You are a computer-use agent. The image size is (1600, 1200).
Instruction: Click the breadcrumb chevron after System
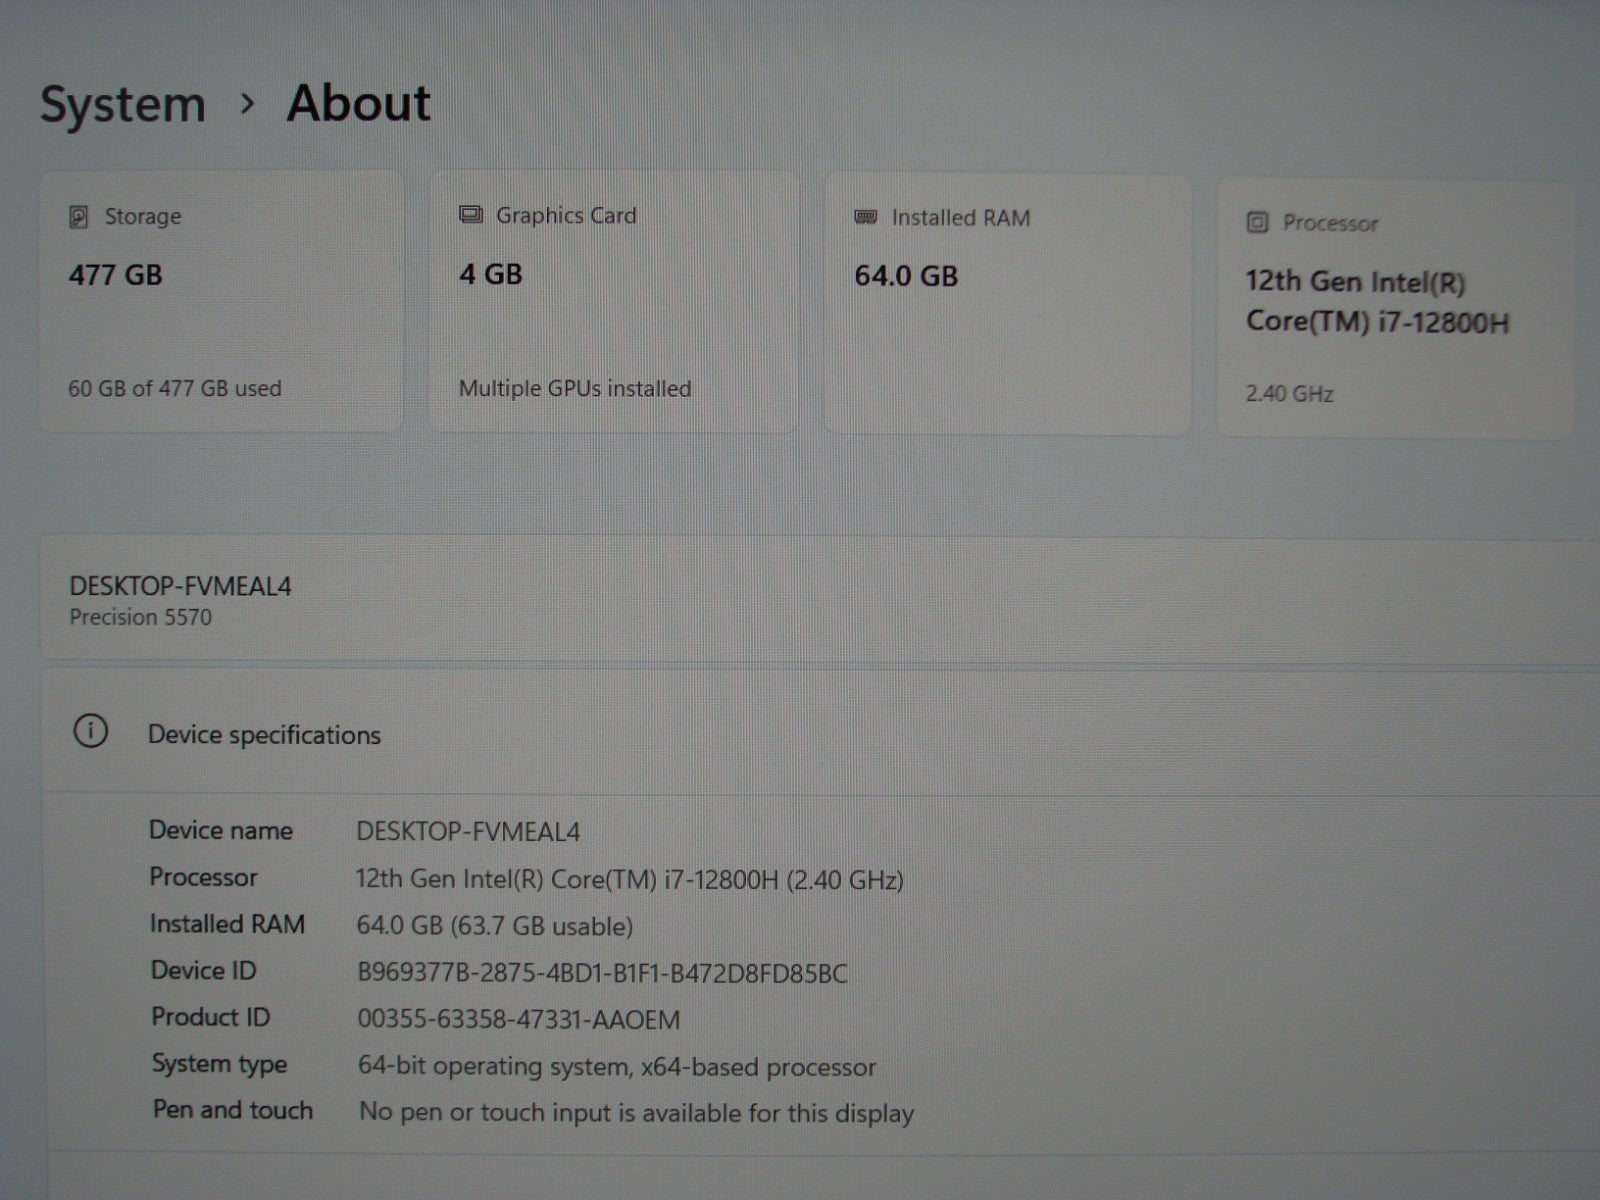coord(248,103)
